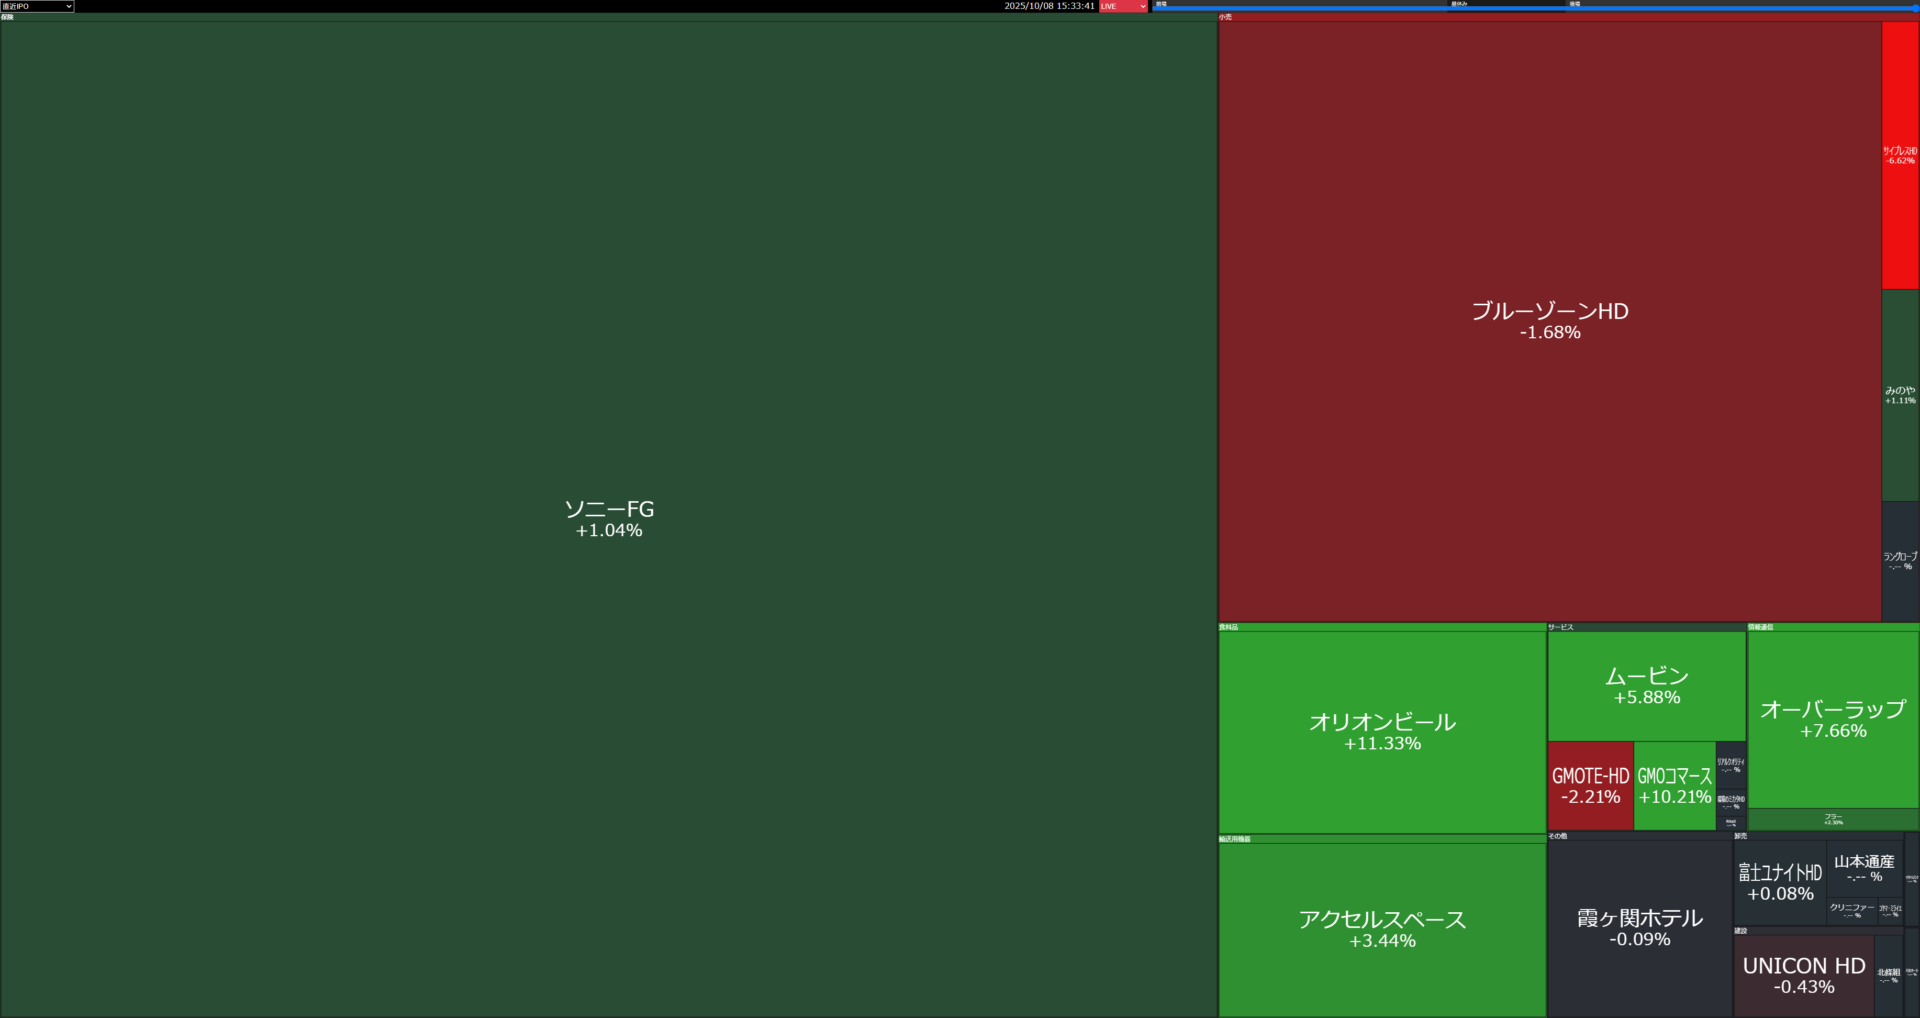Screen dimensions: 1920x1018
Task: Select the GMOコマース +10.21% tile
Action: click(1674, 786)
